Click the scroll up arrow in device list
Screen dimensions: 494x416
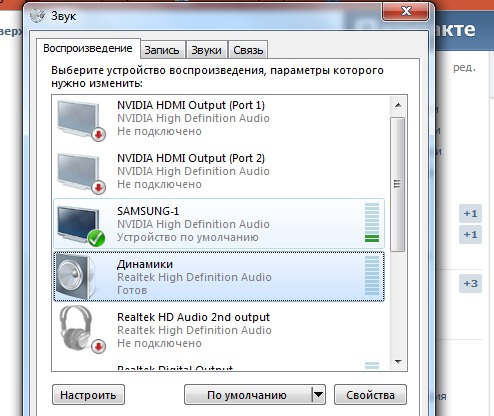point(398,105)
